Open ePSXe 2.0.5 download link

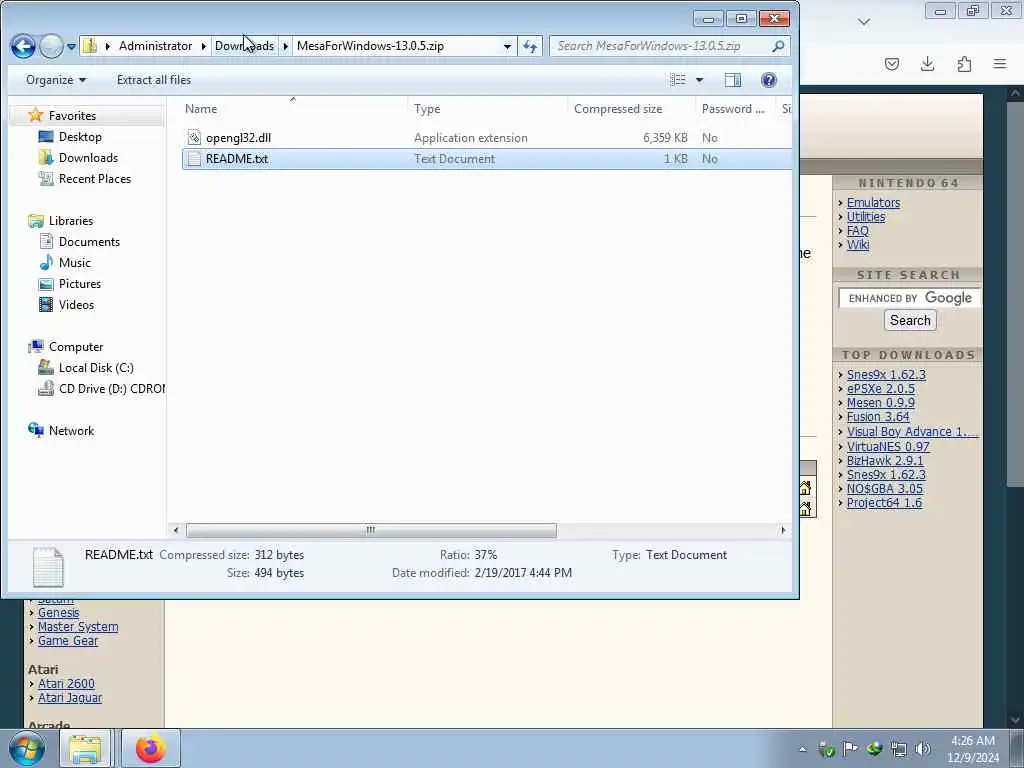pyautogui.click(x=881, y=389)
